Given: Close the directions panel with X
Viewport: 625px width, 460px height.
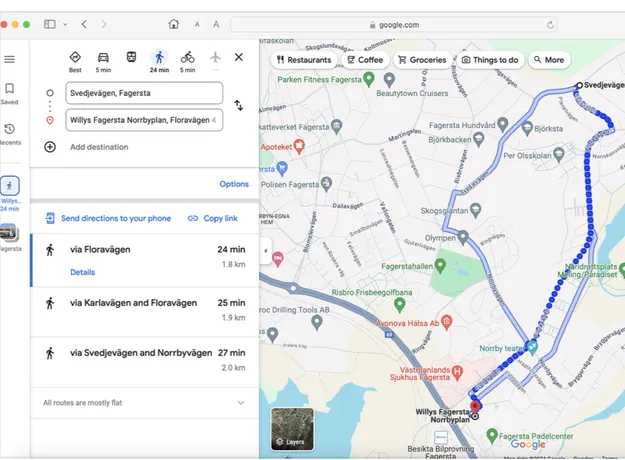Looking at the screenshot, I should click(x=239, y=57).
